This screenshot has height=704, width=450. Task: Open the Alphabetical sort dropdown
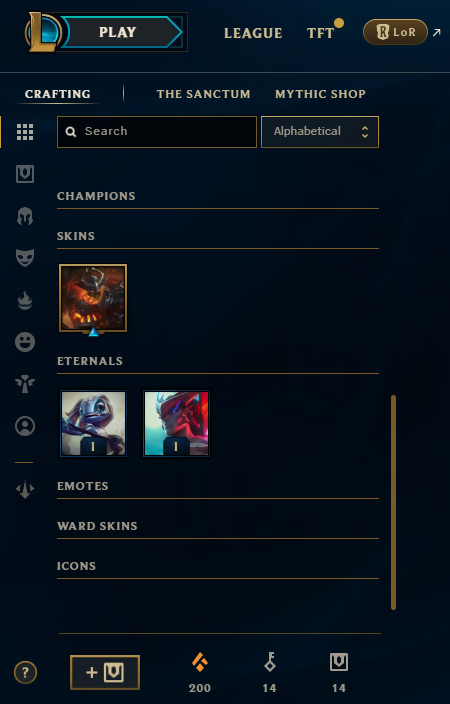click(x=320, y=132)
